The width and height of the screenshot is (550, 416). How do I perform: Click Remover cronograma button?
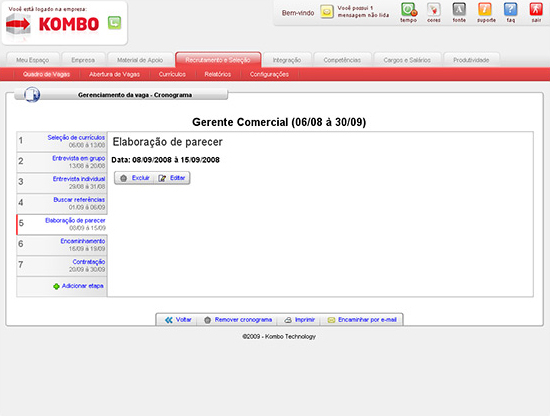click(x=238, y=320)
